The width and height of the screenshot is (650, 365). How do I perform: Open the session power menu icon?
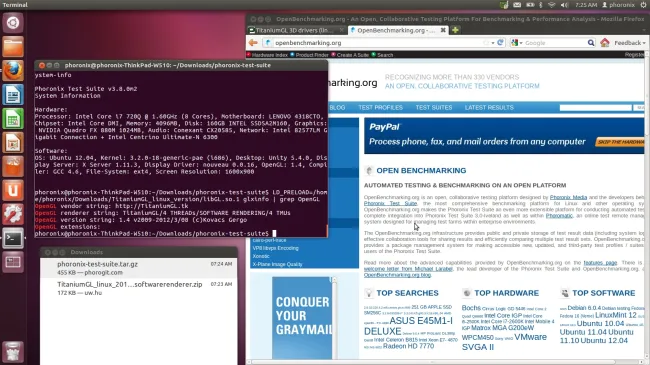pos(643,5)
